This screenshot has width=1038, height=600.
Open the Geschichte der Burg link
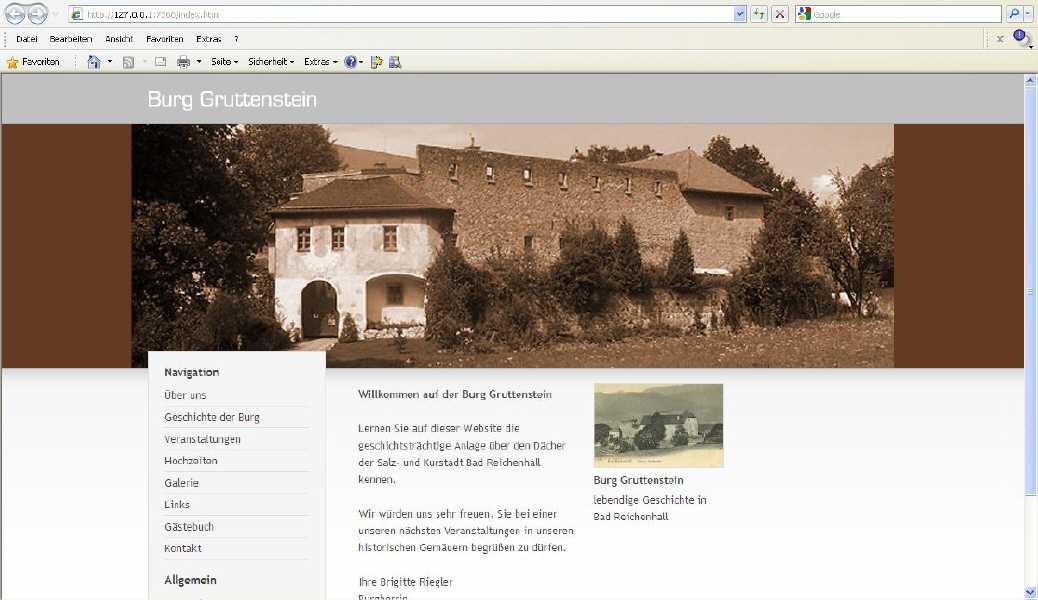tap(212, 417)
